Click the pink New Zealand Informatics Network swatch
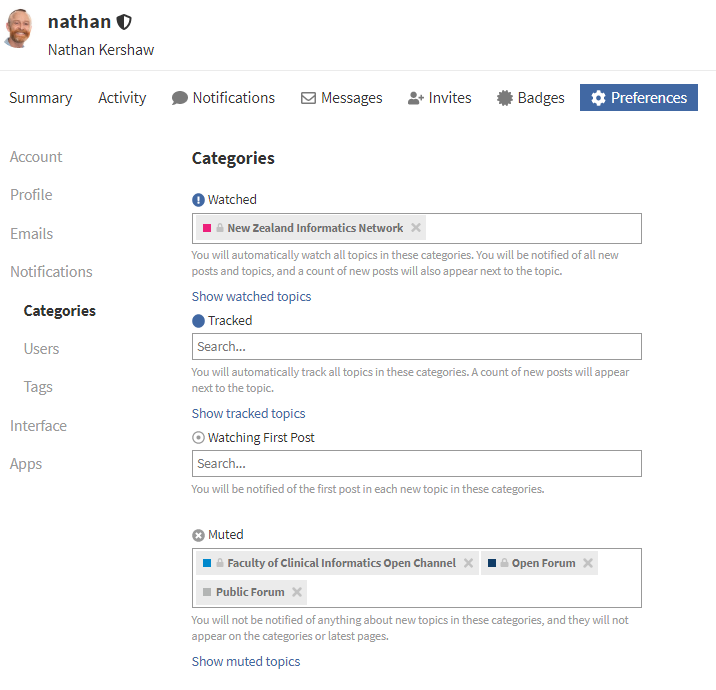The height and width of the screenshot is (690, 716). pos(207,228)
